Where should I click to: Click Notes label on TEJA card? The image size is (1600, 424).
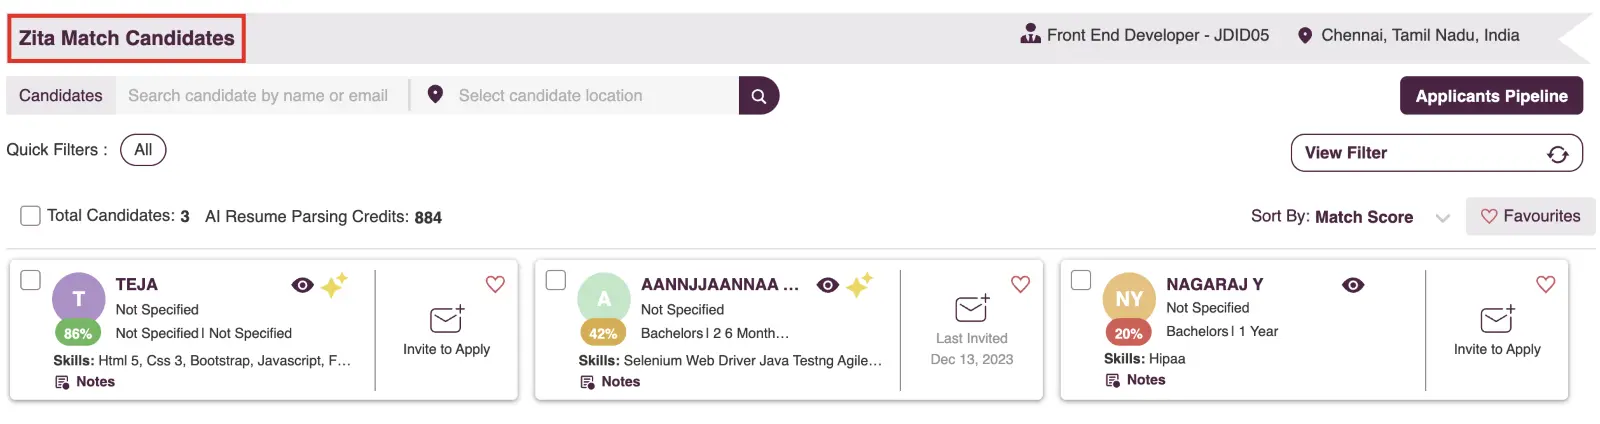click(x=95, y=382)
